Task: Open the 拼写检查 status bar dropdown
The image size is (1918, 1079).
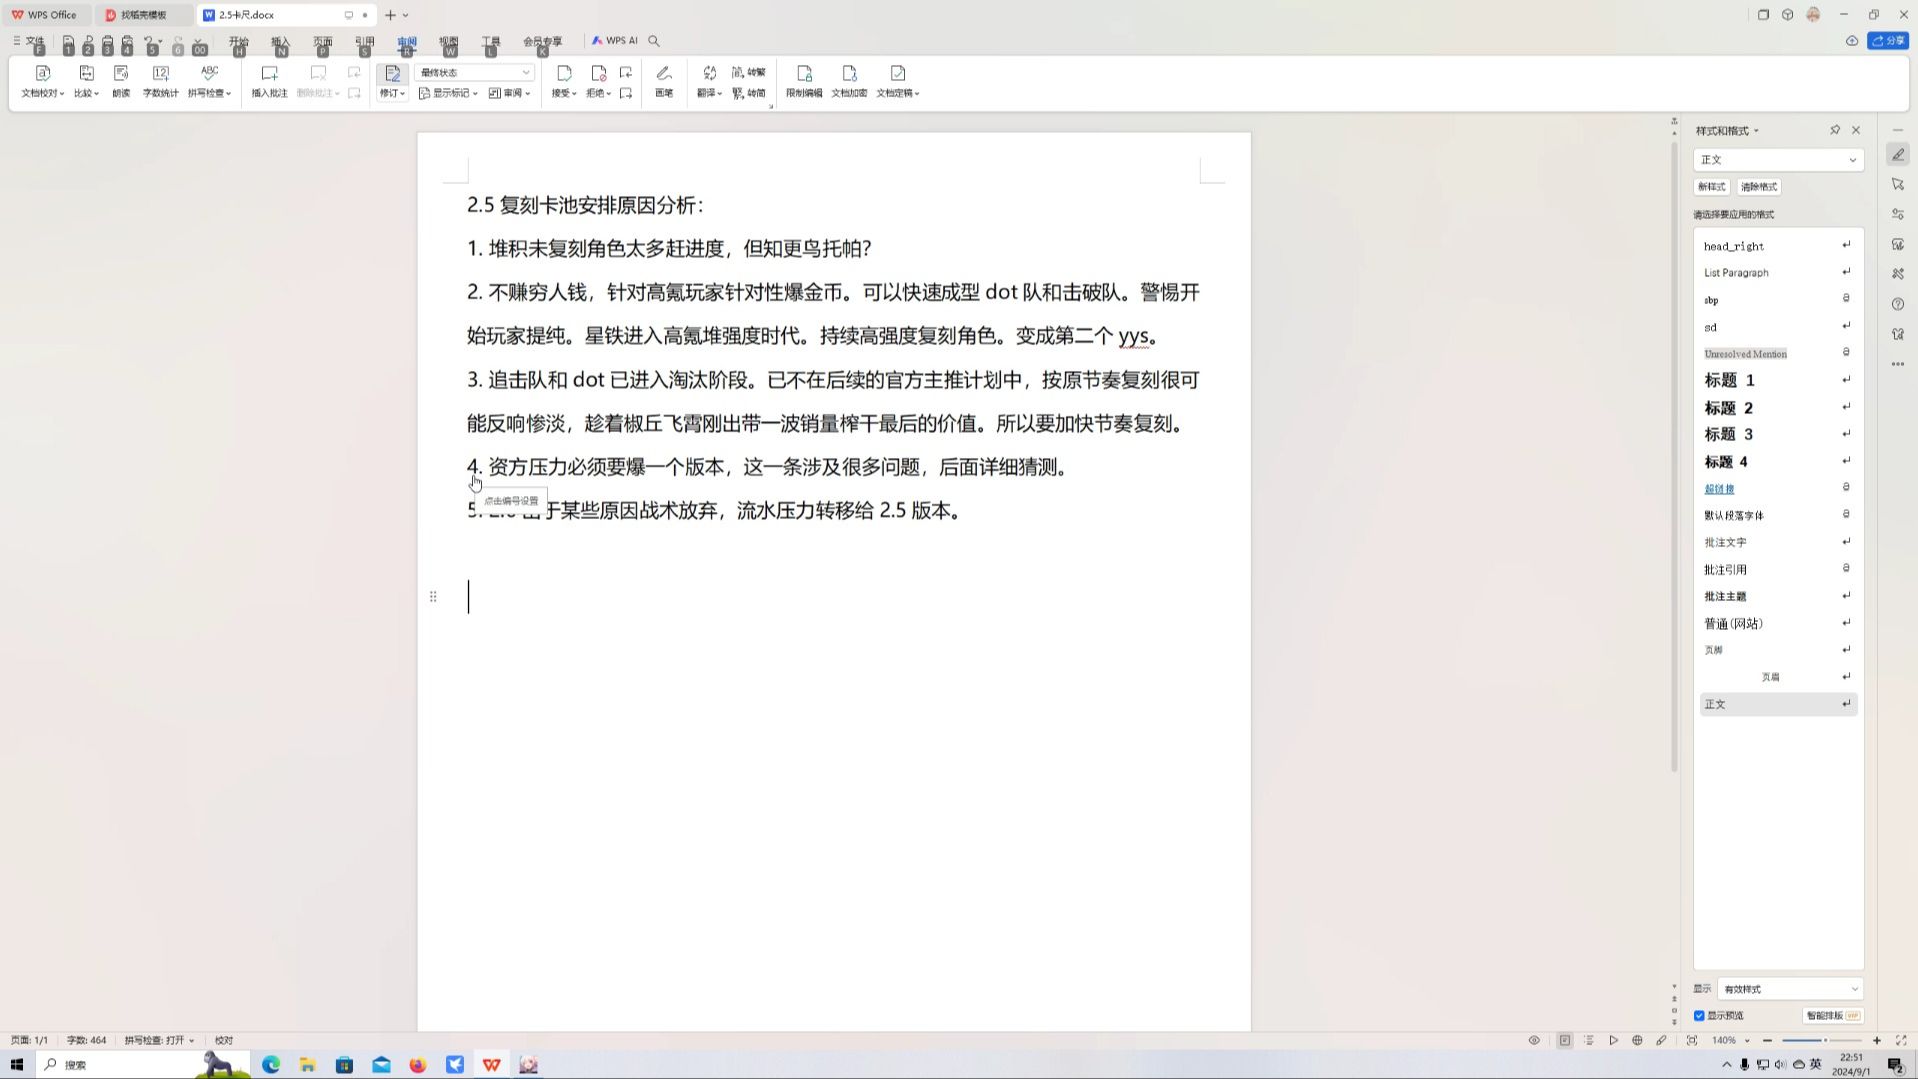Action: [160, 1040]
